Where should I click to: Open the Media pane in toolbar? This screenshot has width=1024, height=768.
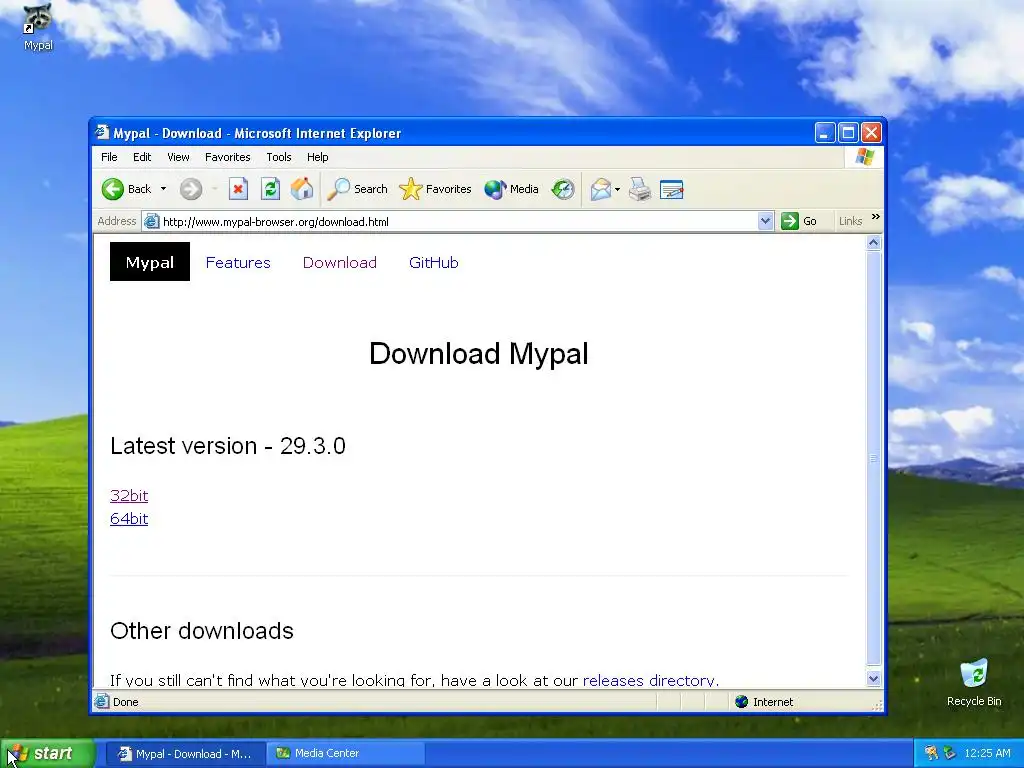511,189
